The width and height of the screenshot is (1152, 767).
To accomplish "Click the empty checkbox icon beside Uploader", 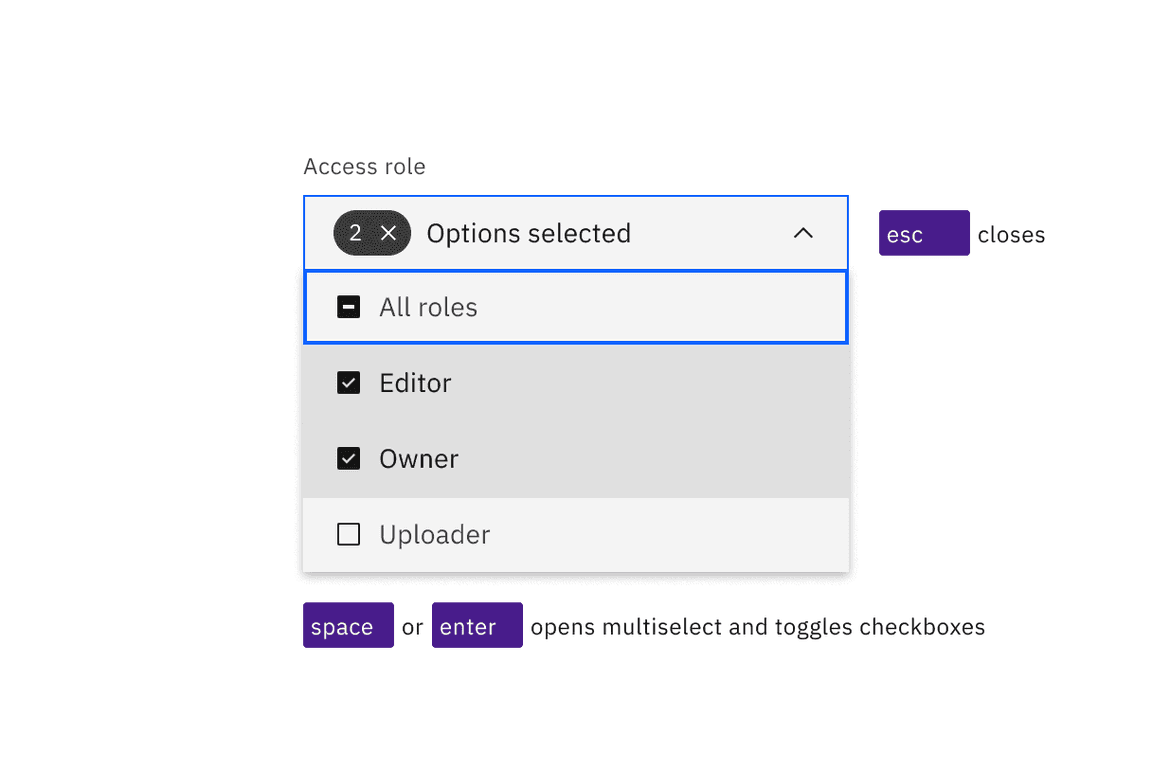I will (x=348, y=534).
